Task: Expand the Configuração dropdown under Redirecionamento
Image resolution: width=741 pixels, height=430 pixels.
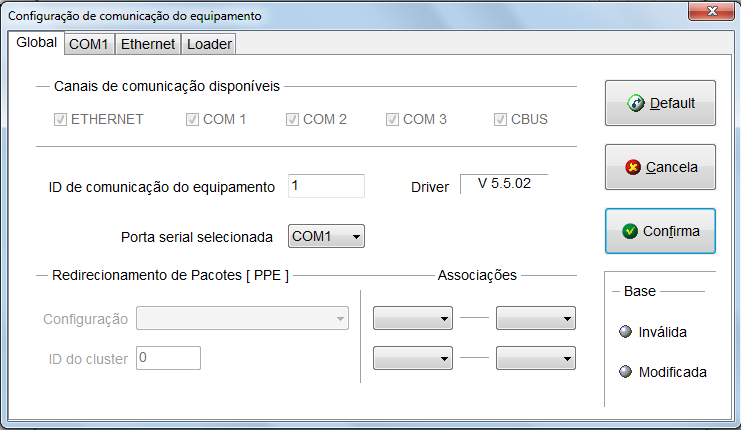Action: tap(242, 318)
